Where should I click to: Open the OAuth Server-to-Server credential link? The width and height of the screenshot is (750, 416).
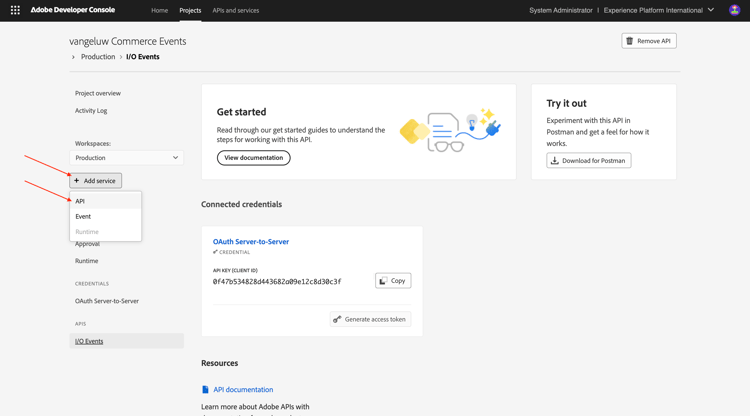251,241
